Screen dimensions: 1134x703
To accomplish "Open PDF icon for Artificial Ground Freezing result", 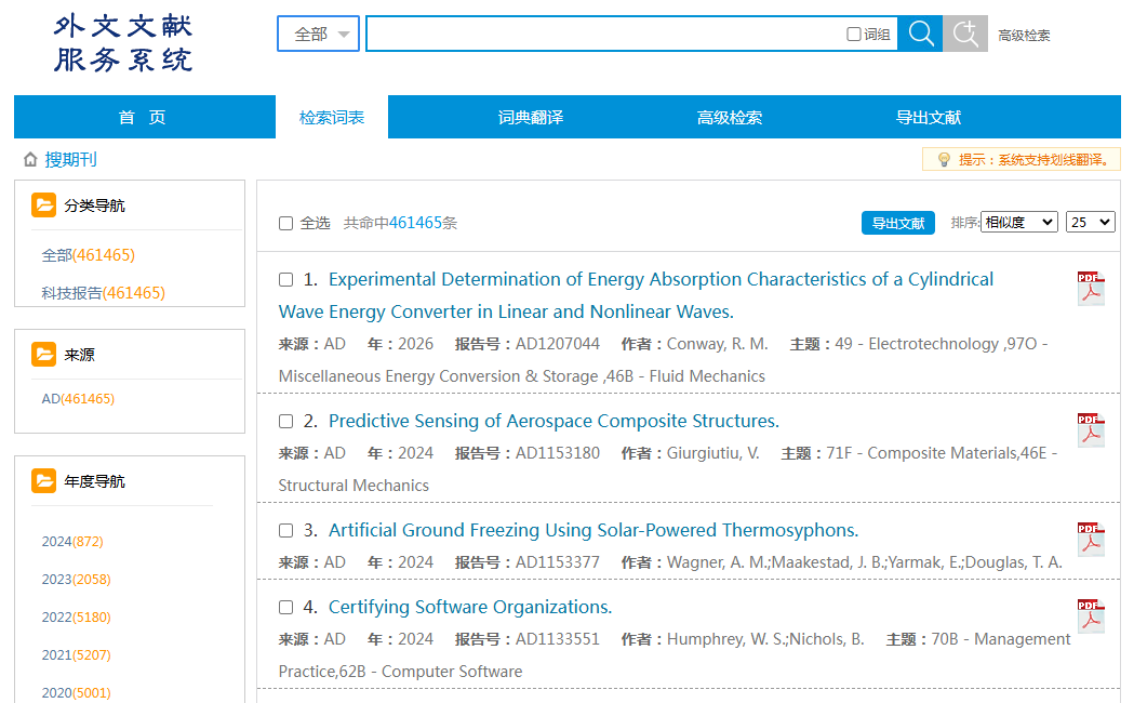I will pos(1091,539).
